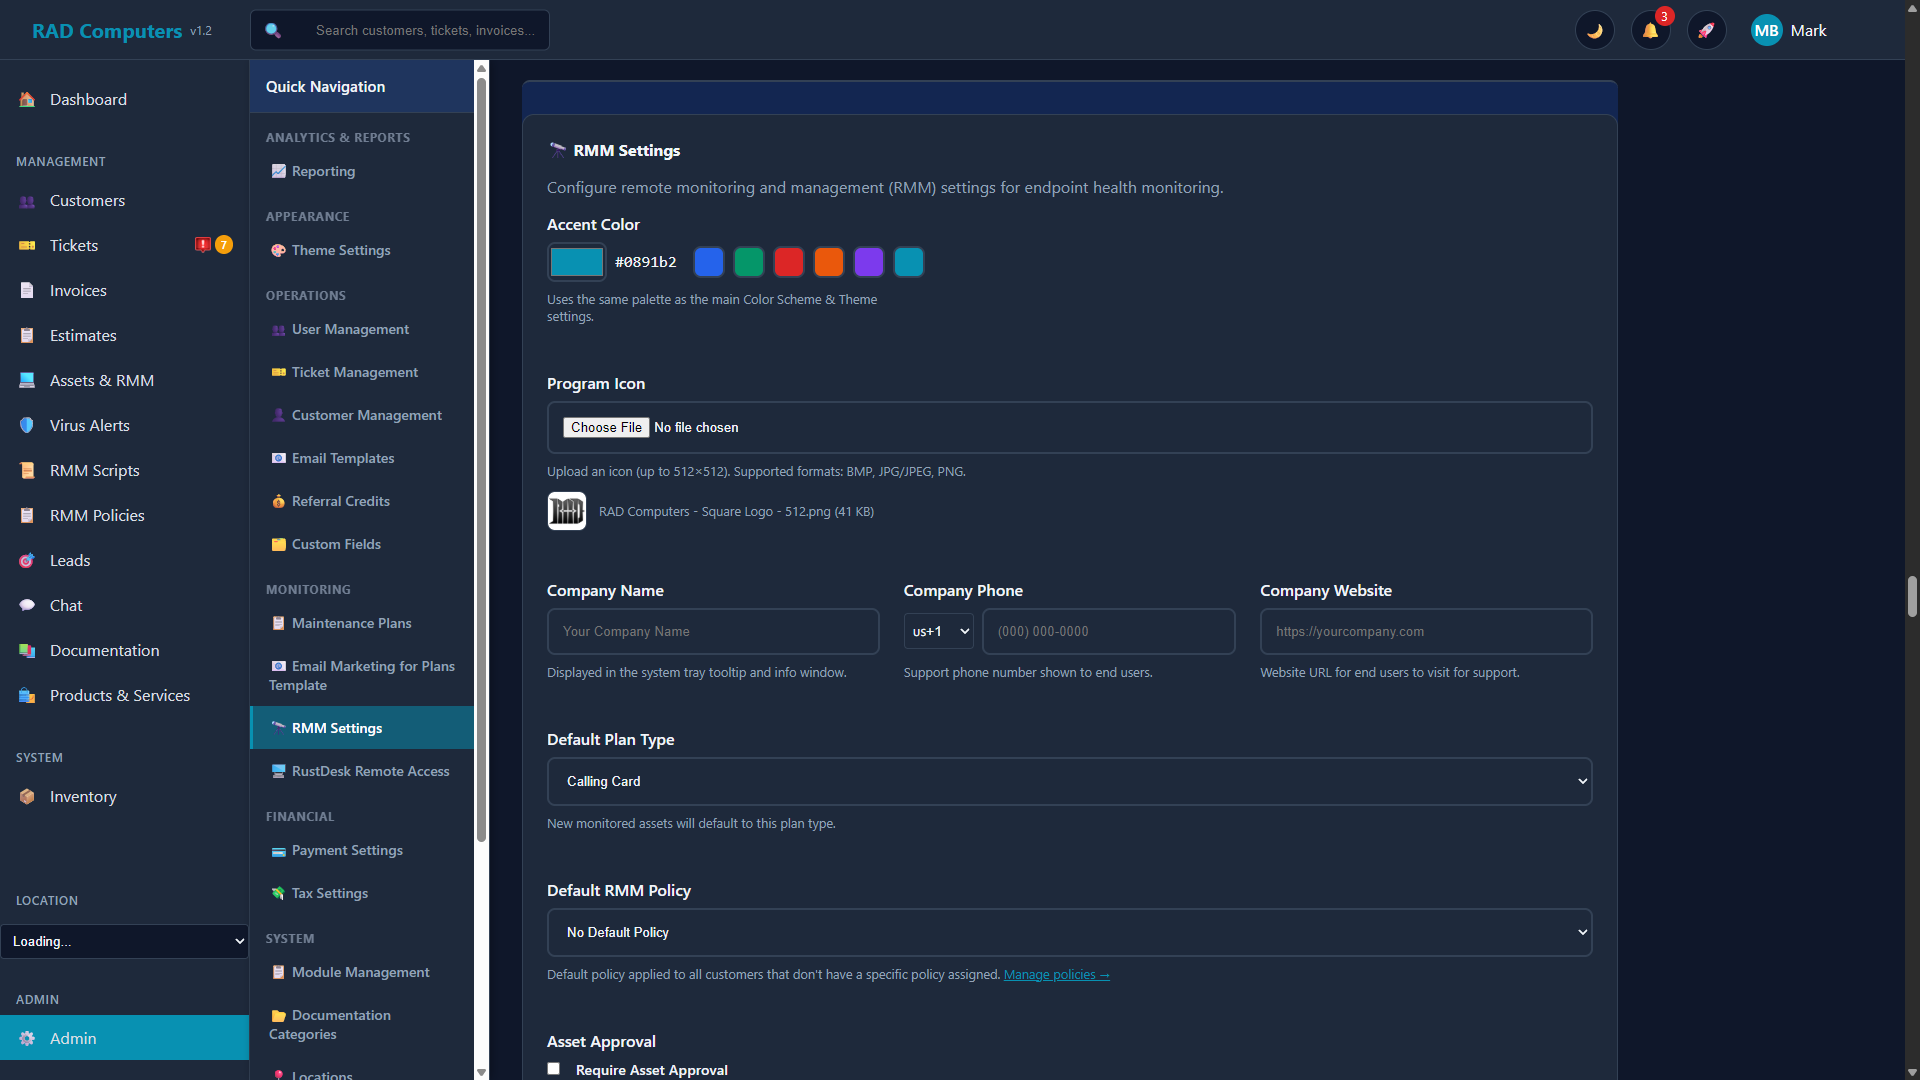
Task: Open the phone country code us+1 selector
Action: coord(937,631)
